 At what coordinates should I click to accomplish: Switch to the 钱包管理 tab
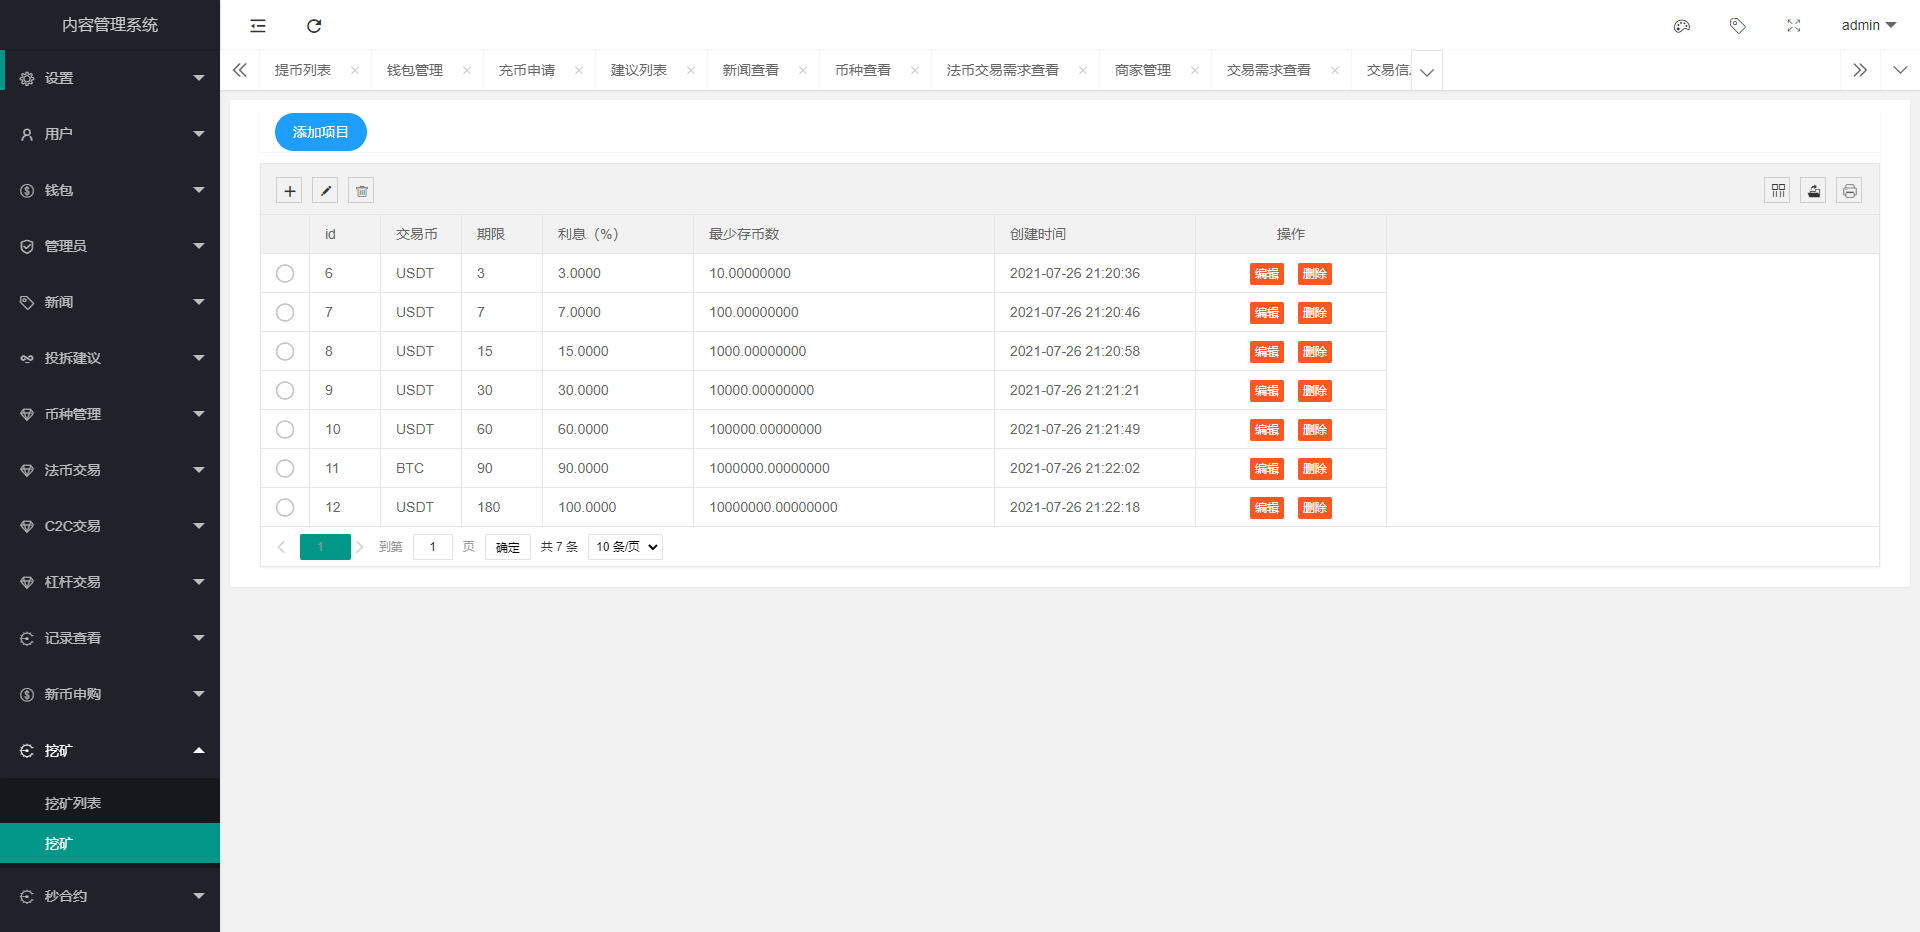(415, 70)
